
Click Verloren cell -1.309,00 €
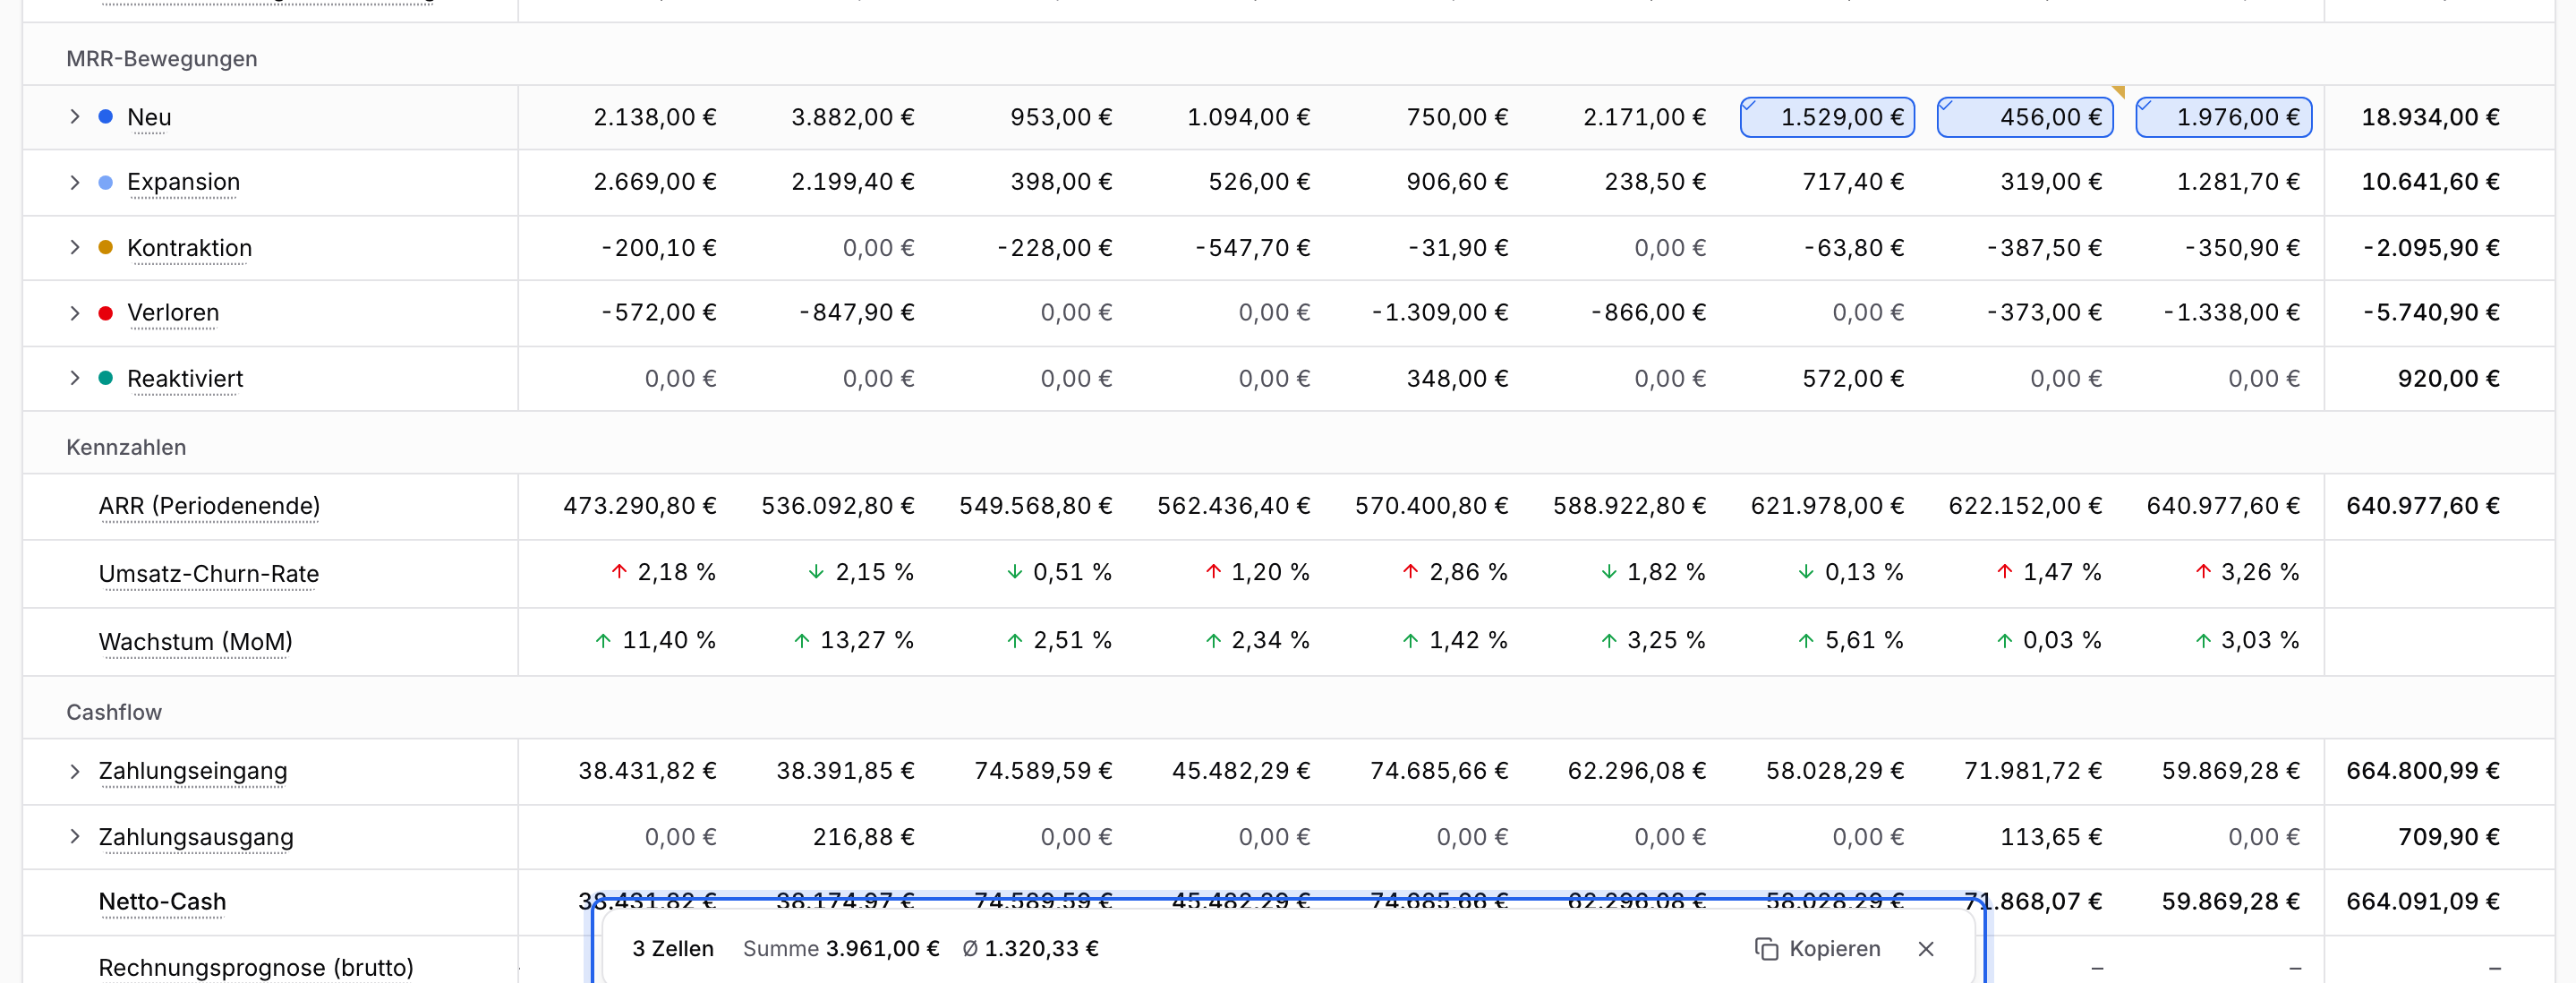click(1440, 313)
